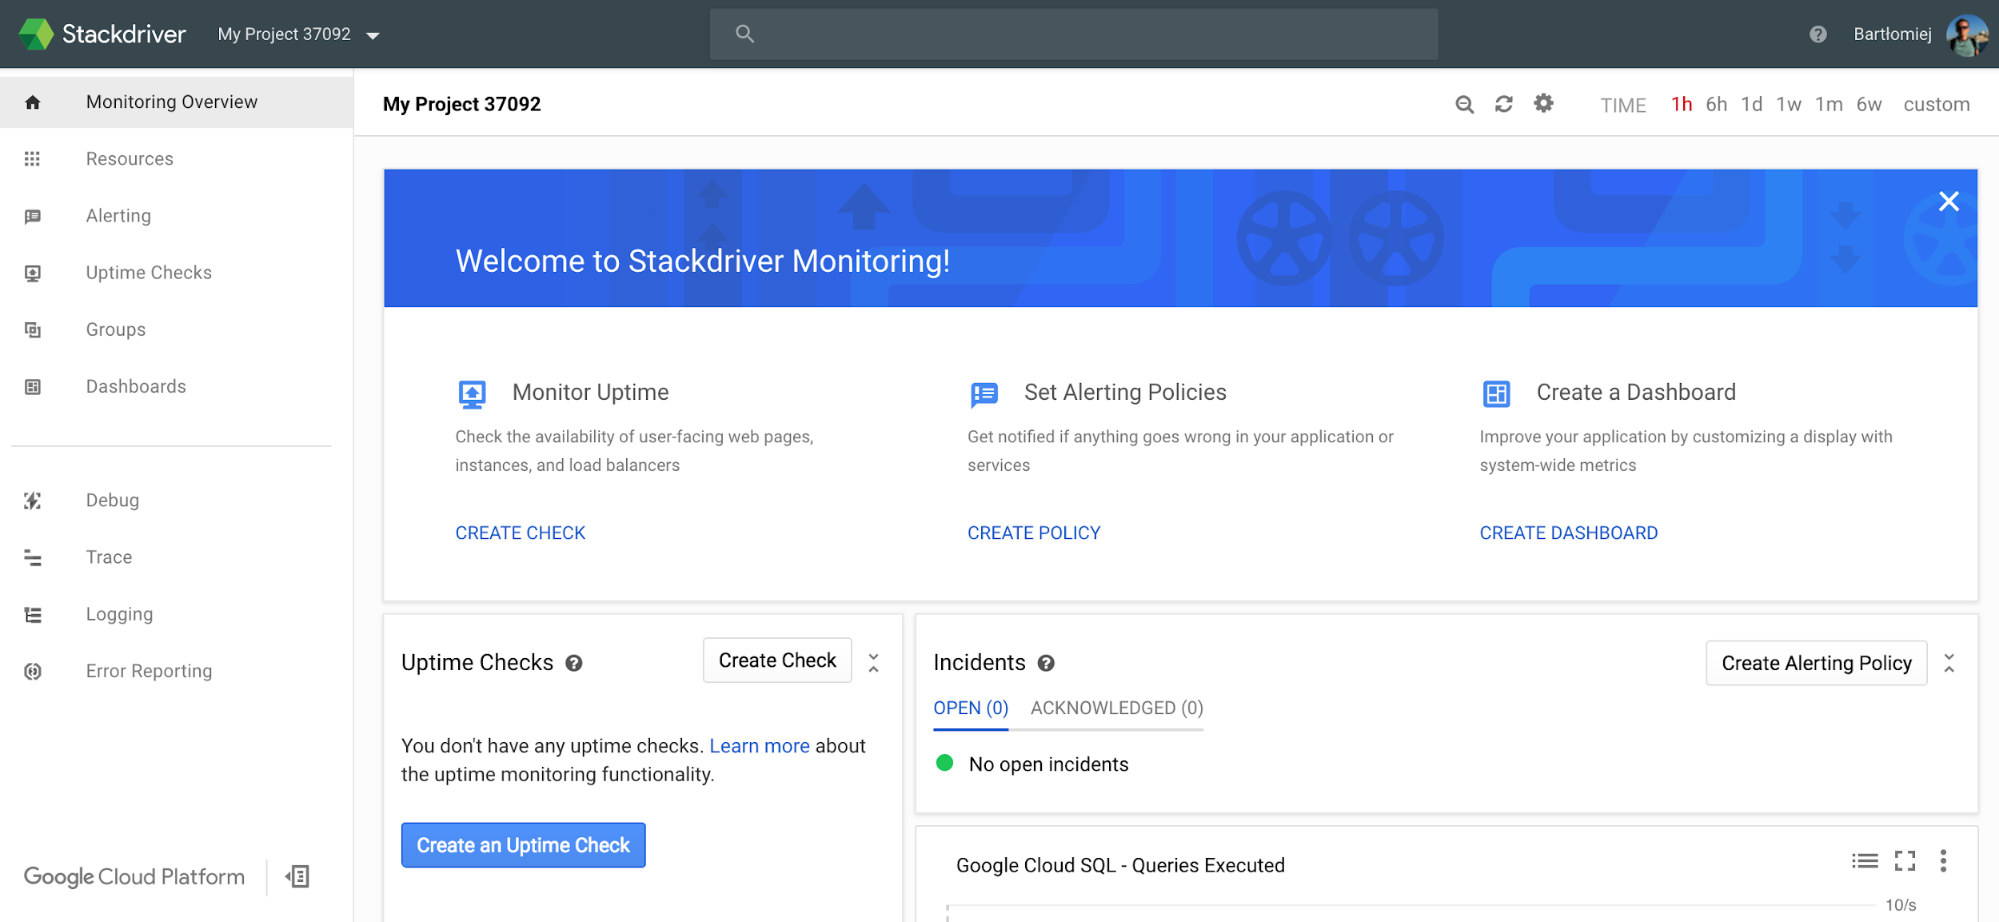Click the auto-refresh icon
The width and height of the screenshot is (1999, 922).
[1503, 104]
